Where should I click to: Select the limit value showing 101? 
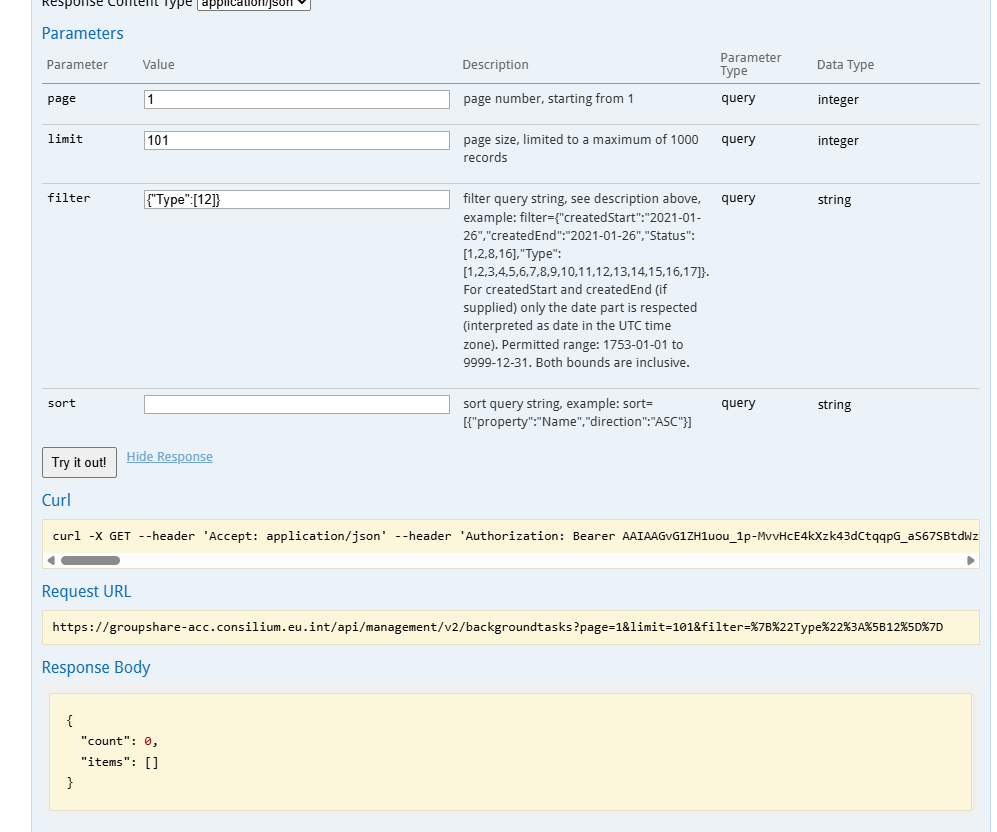[296, 139]
